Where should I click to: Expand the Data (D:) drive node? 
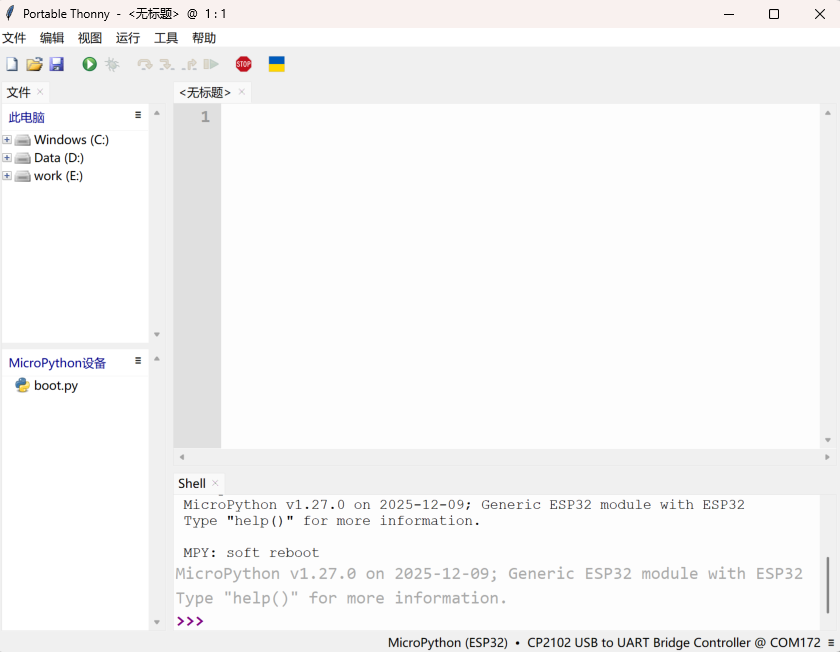7,158
